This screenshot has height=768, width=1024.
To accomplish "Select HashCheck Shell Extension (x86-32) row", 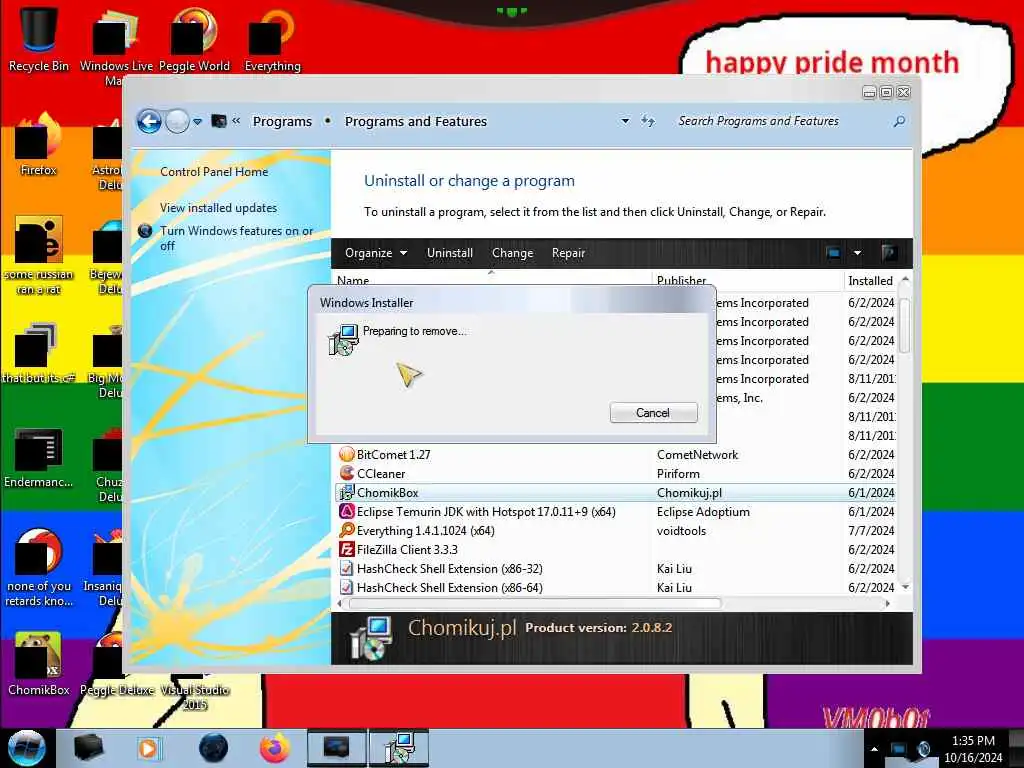I will (617, 568).
